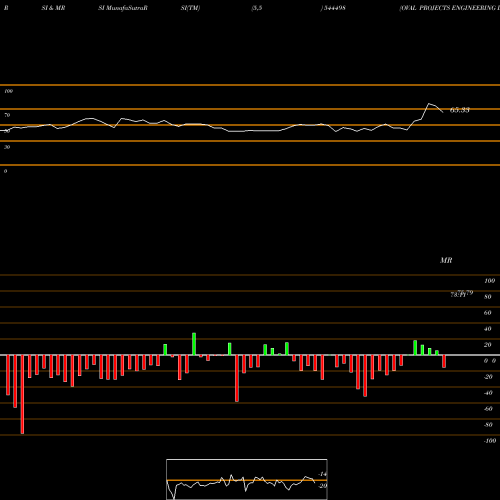Click the stock code 544498 in header

point(334,8)
